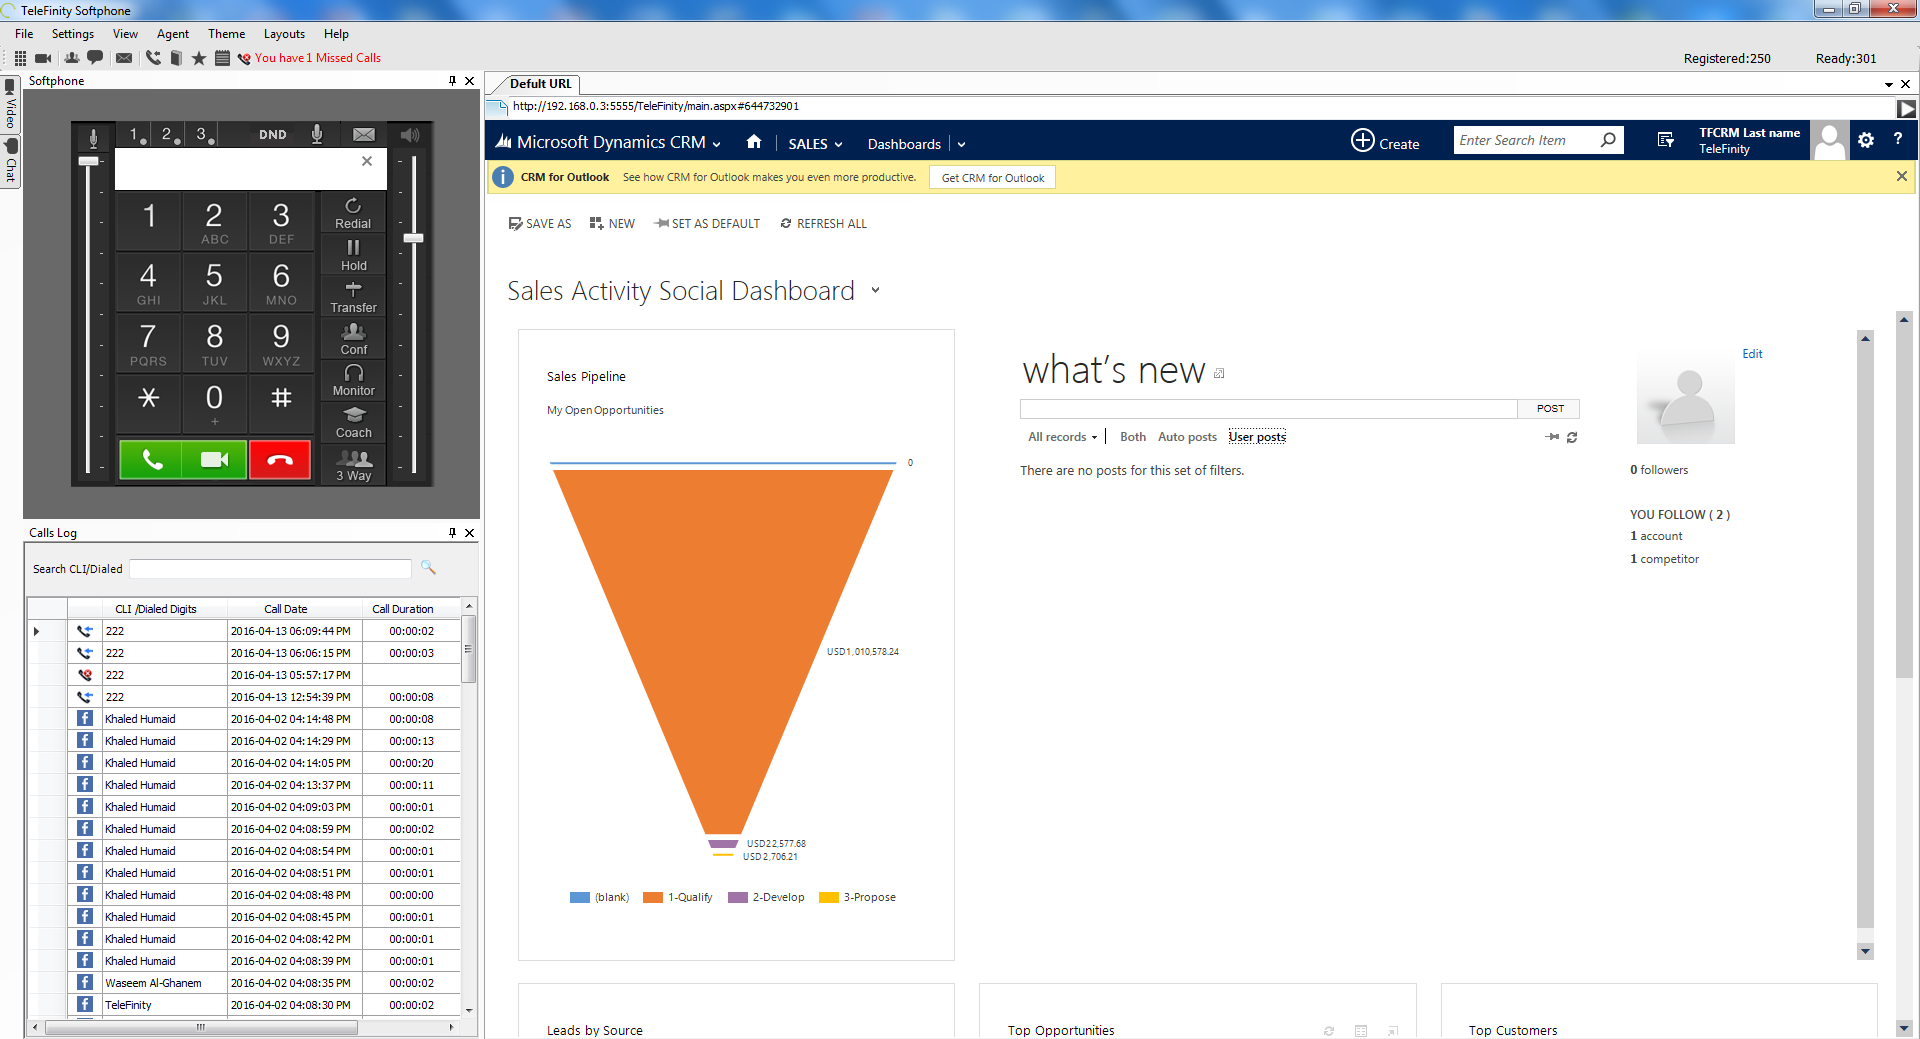The height and width of the screenshot is (1039, 1920).
Task: Open the Settings menu
Action: click(x=73, y=34)
